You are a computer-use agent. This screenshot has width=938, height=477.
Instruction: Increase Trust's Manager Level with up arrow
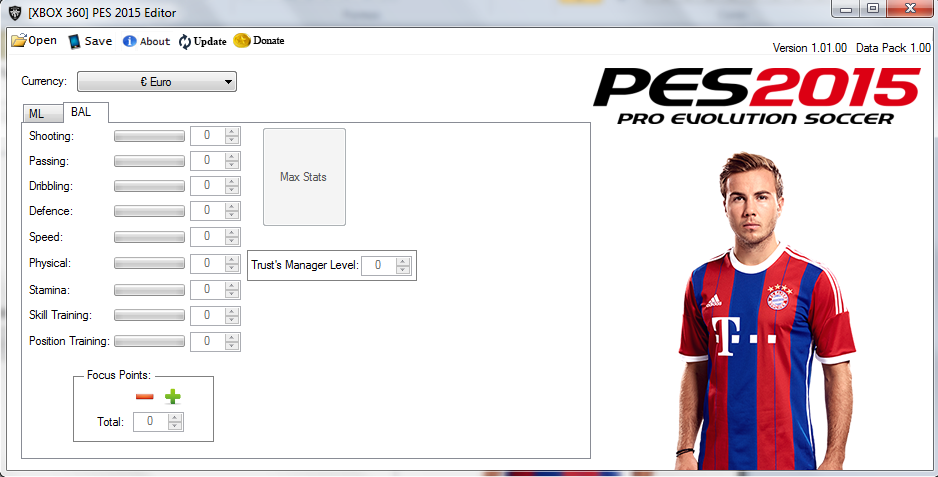pyautogui.click(x=403, y=262)
